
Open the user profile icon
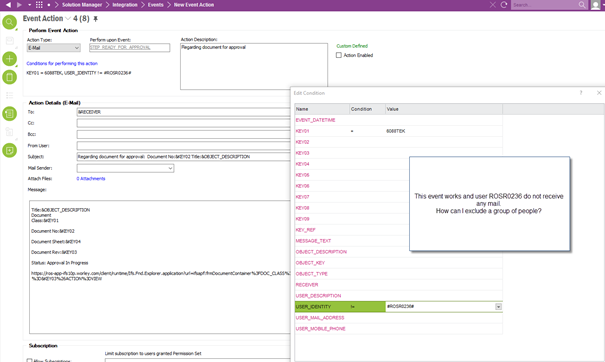click(x=596, y=5)
